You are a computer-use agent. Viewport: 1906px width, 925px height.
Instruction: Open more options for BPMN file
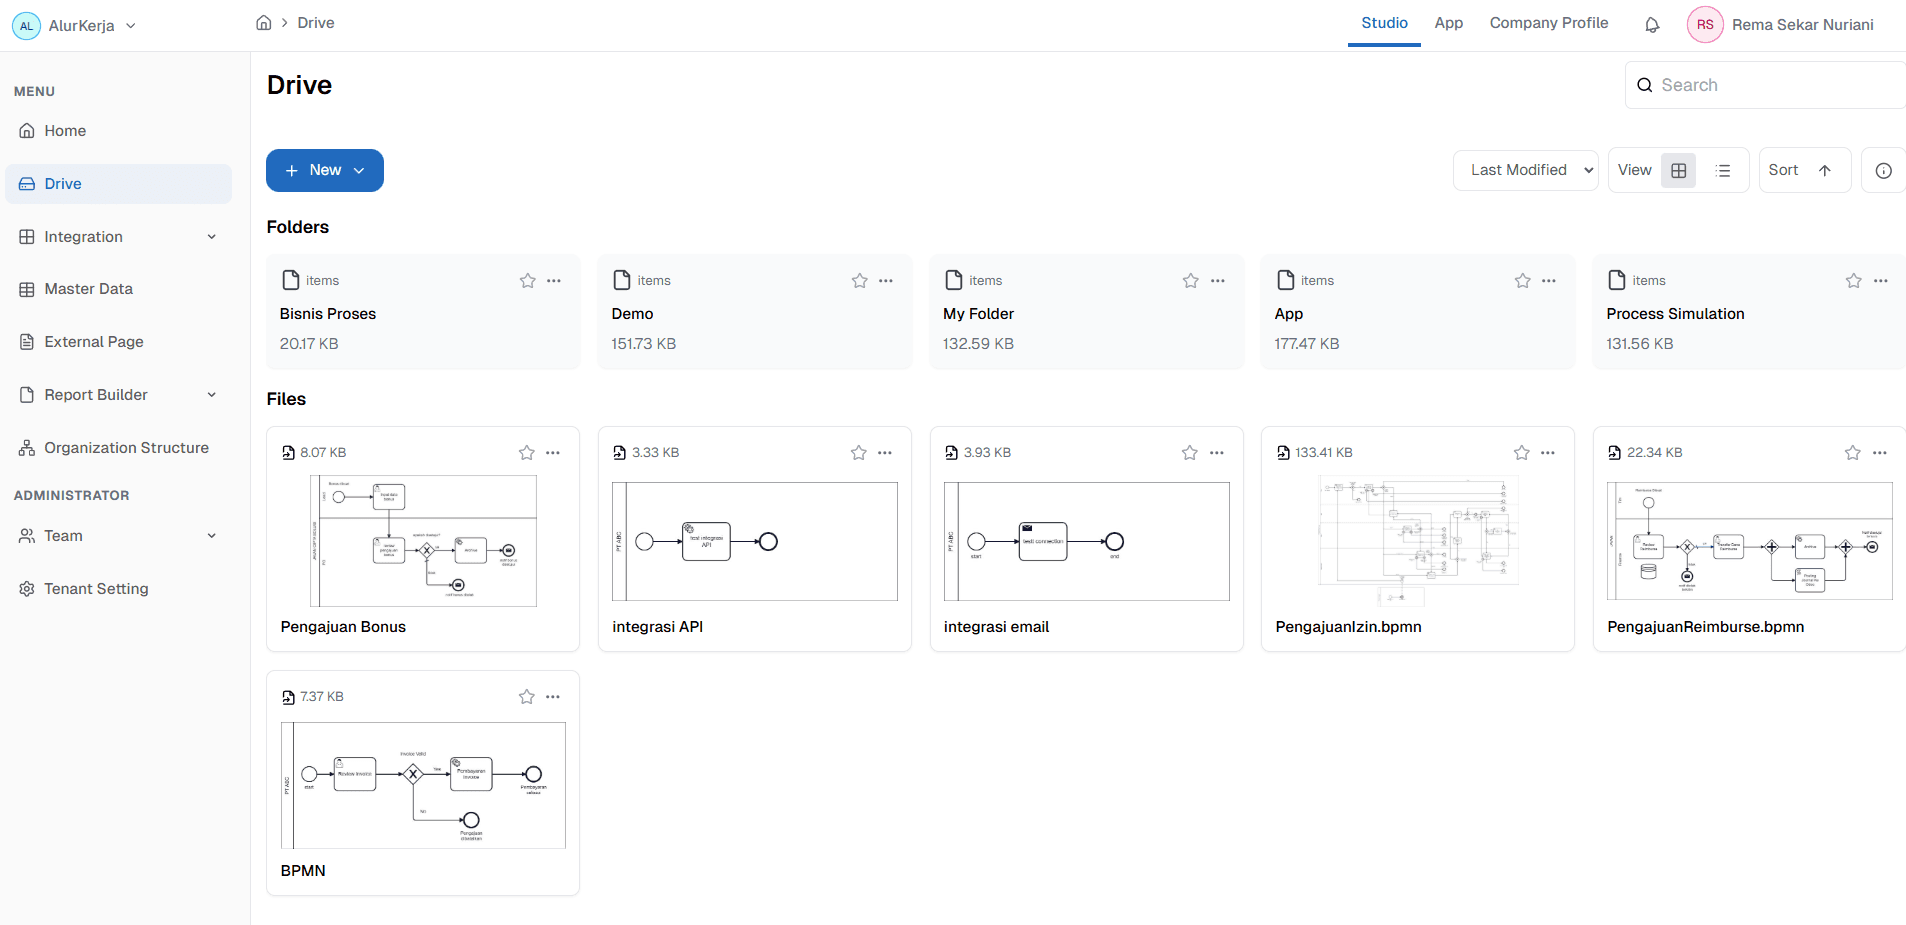[553, 697]
